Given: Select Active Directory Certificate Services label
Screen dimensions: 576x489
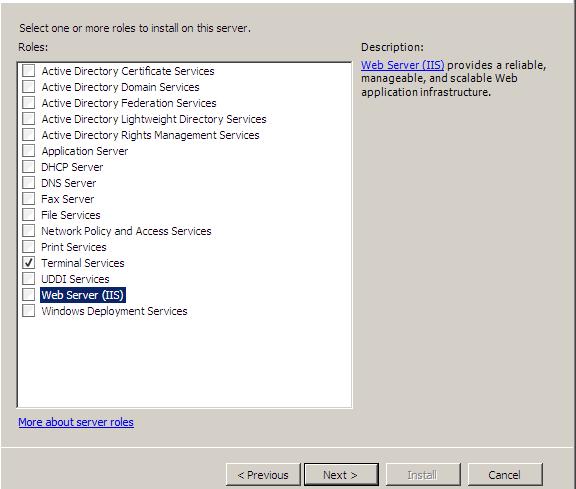Looking at the screenshot, I should click(x=128, y=71).
